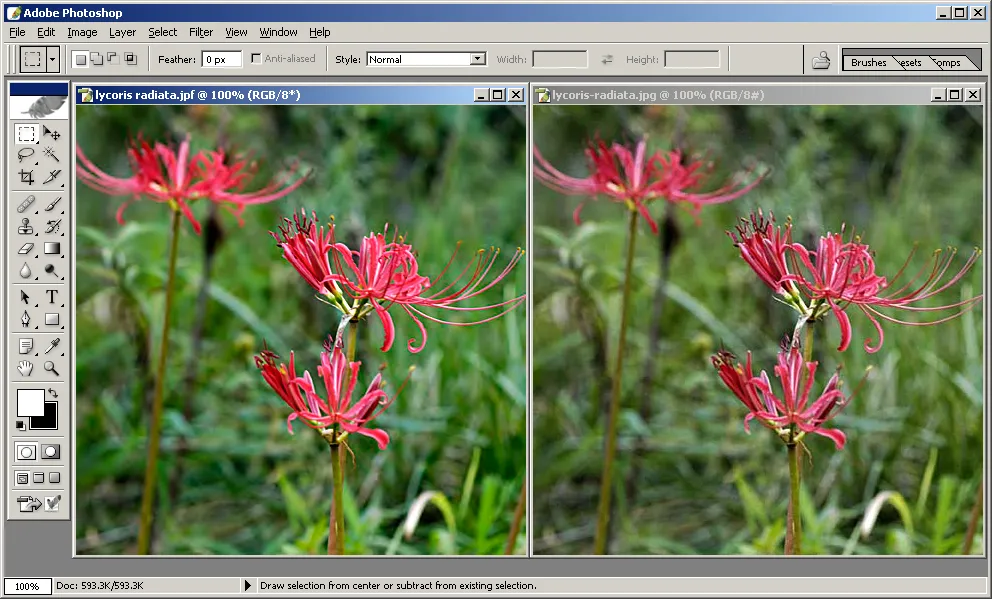Toggle Add to selection mode
Screen dimensions: 992x599
(96, 59)
